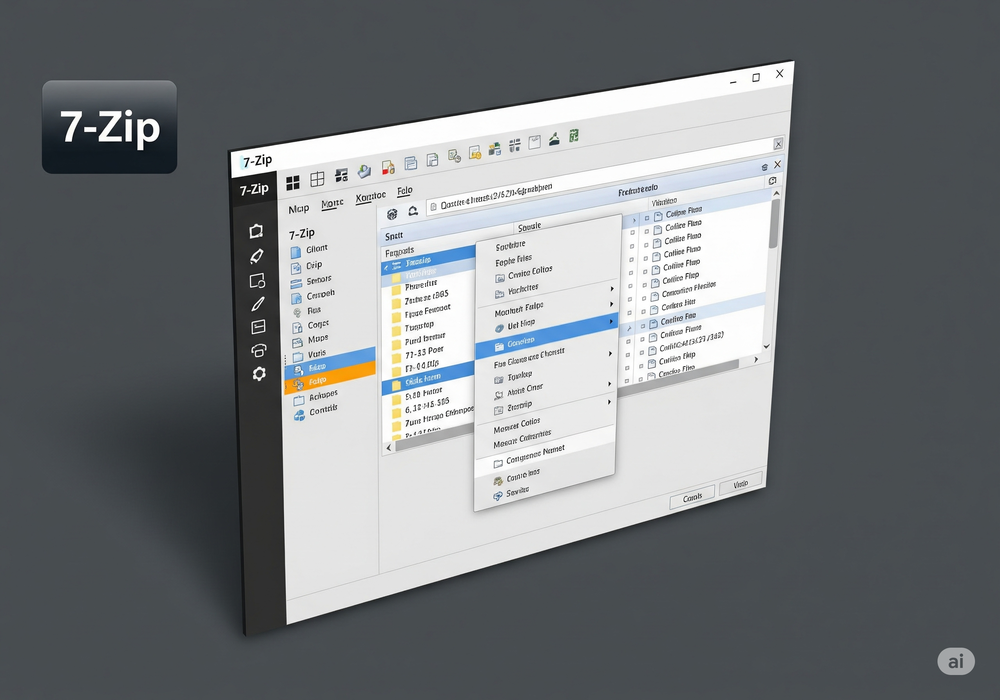Image resolution: width=1000 pixels, height=700 pixels.
Task: Click the red document with lock toolbar icon
Action: 388,167
